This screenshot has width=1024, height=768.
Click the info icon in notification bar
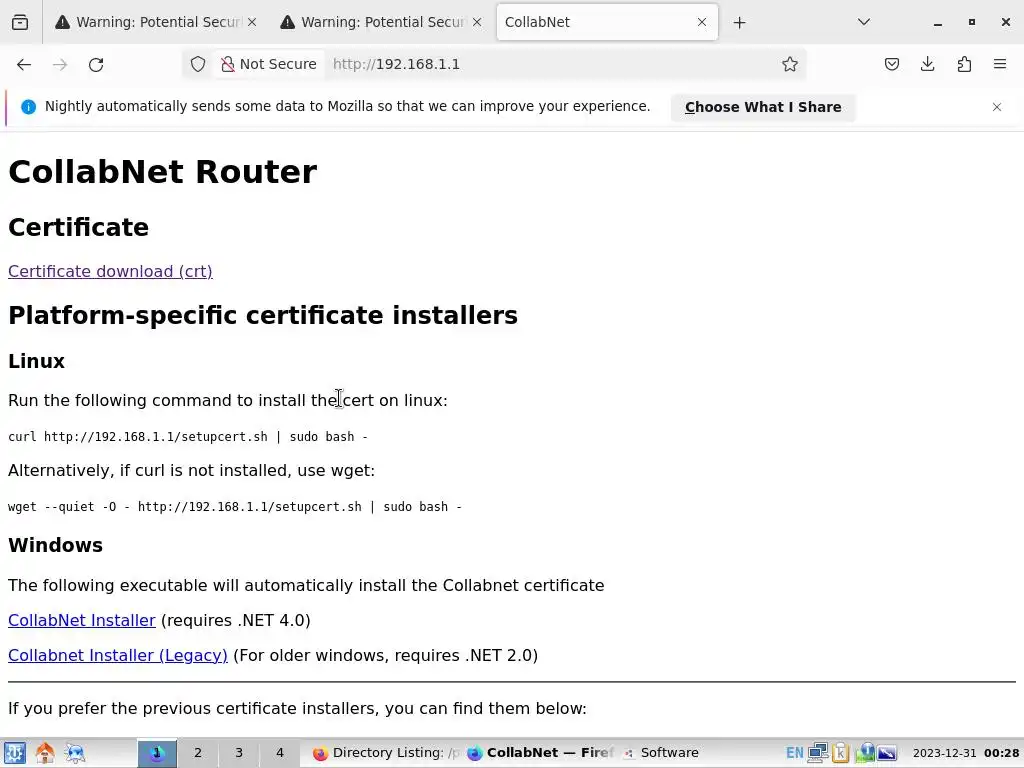(x=28, y=107)
